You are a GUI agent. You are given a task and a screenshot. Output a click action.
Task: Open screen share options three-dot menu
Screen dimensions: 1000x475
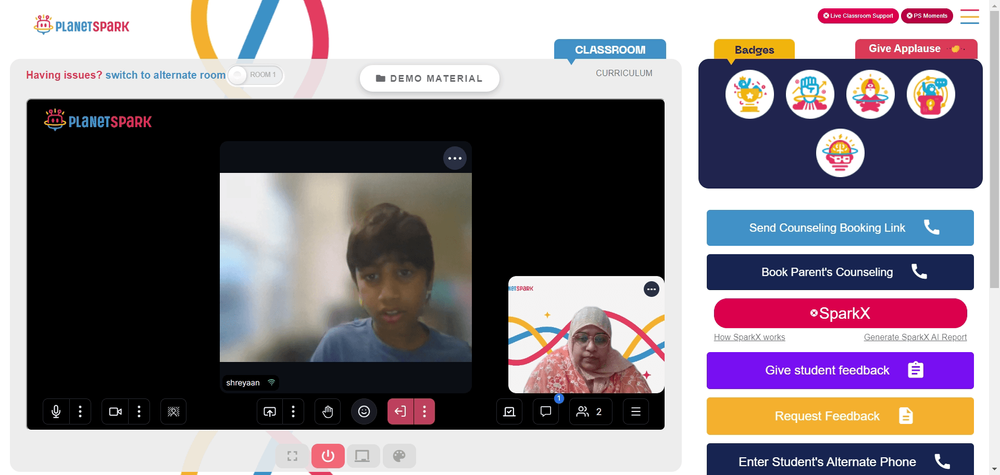click(x=293, y=412)
